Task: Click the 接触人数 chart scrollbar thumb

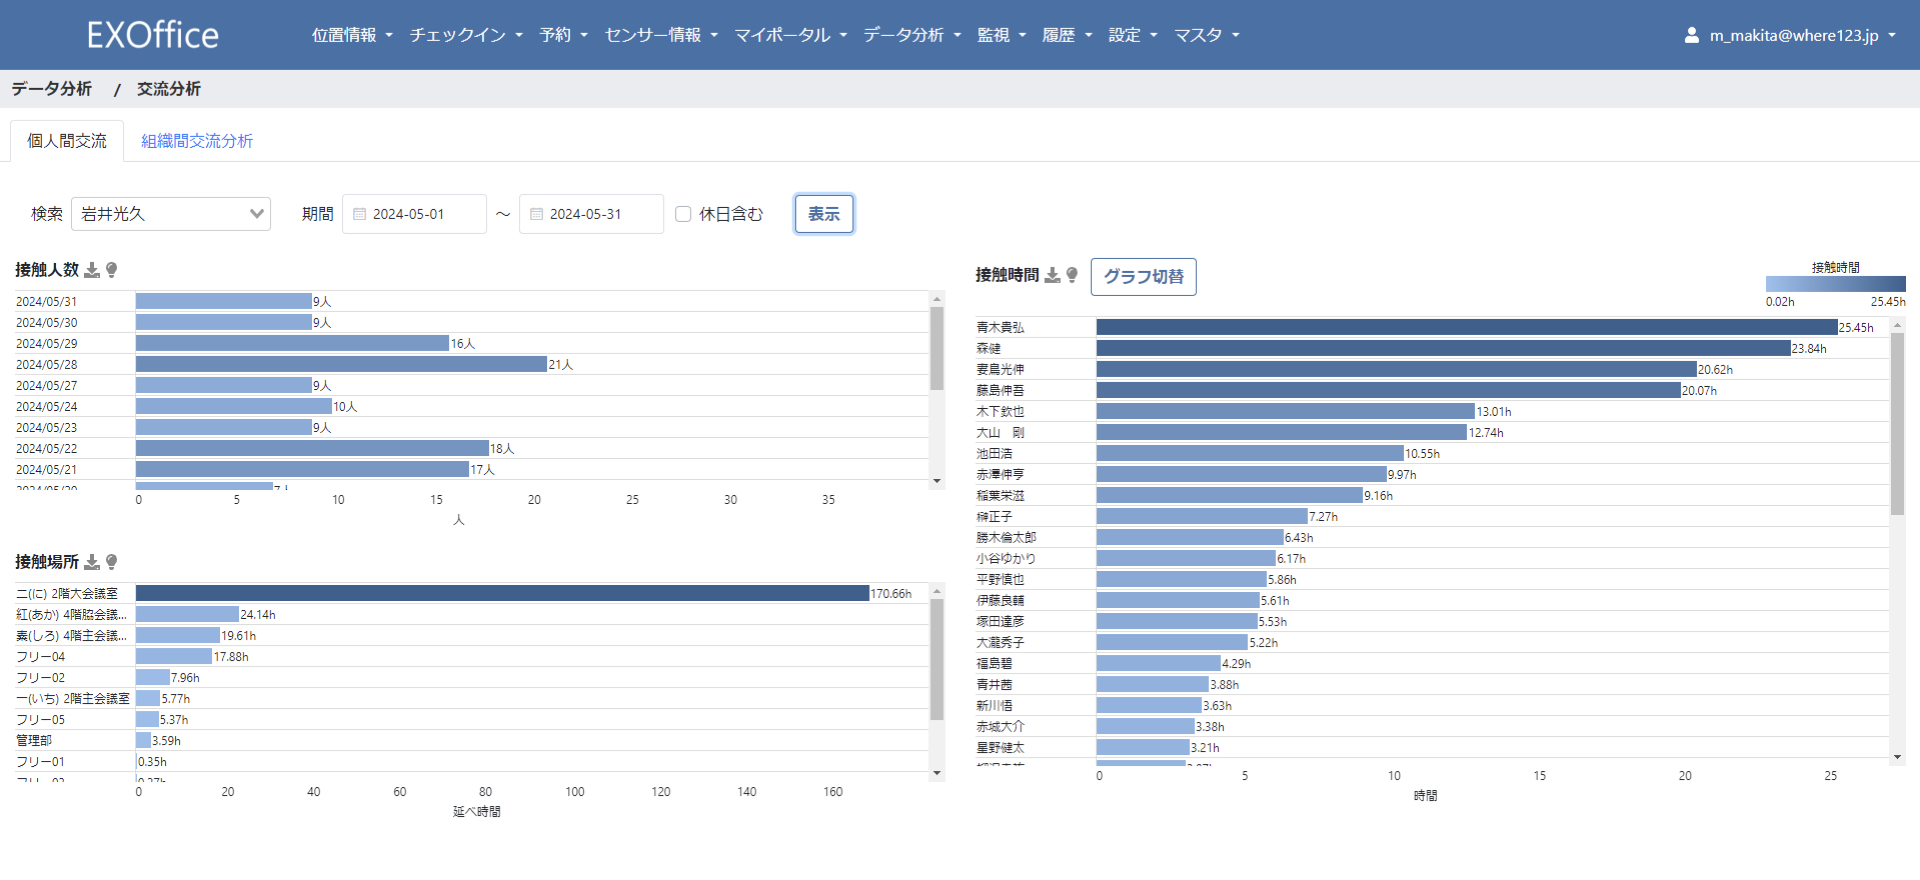Action: (937, 348)
